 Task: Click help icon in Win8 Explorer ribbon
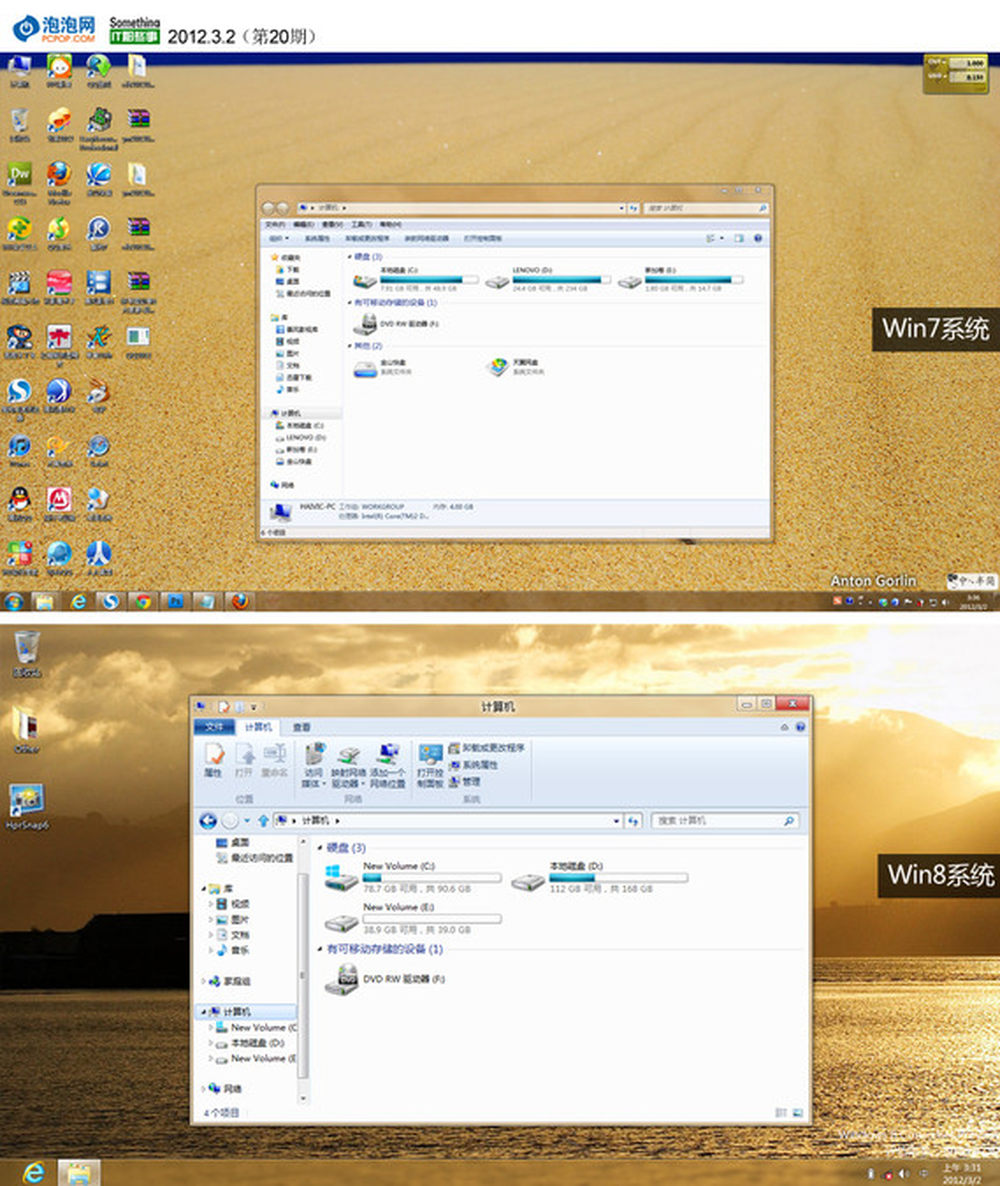coord(800,727)
